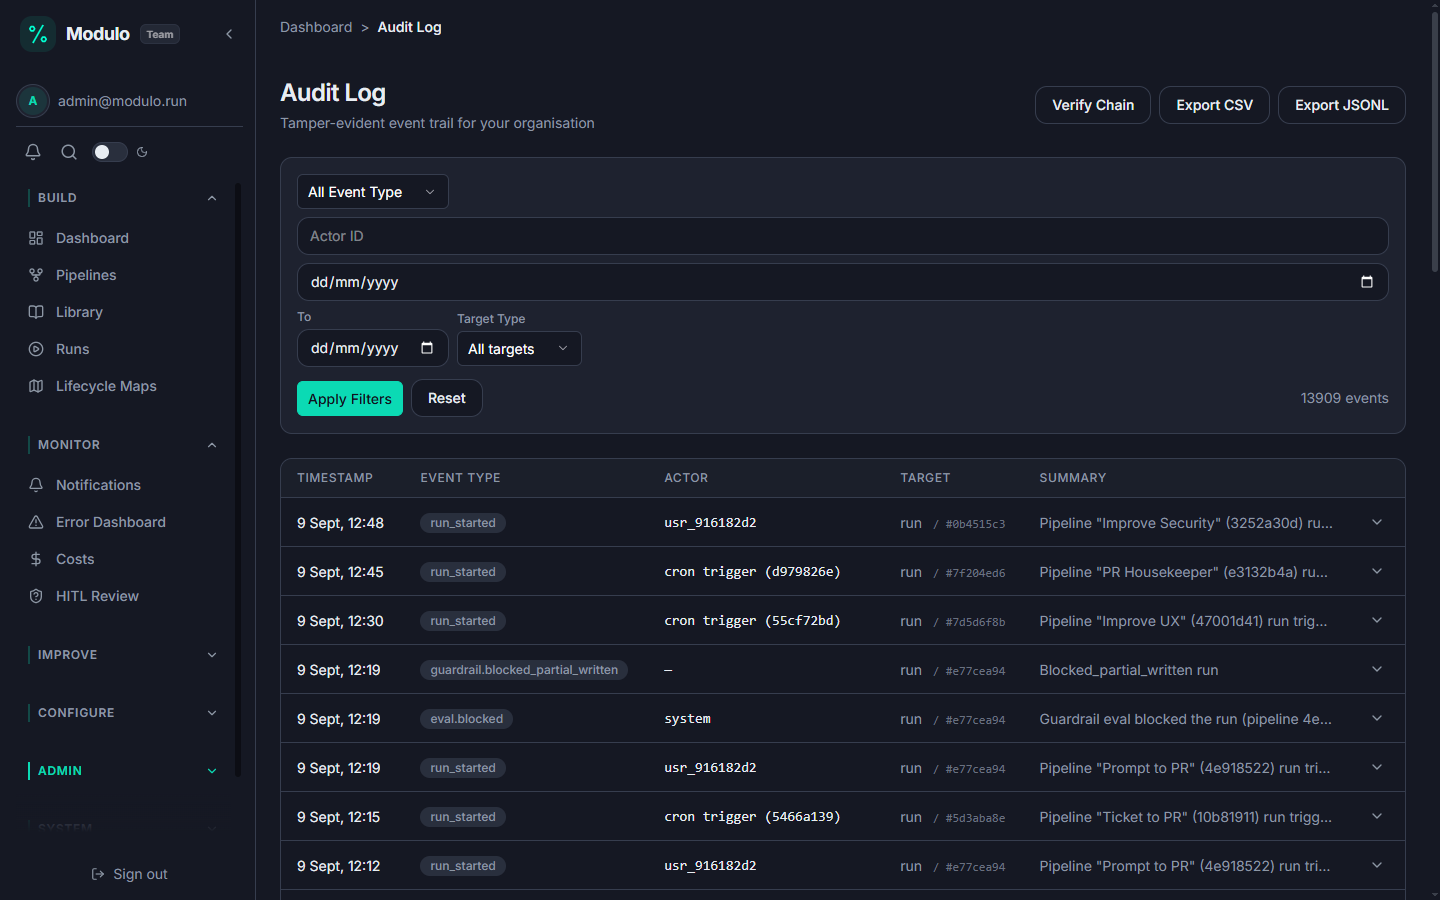Click actor cron trigger (d979826e)
Image resolution: width=1440 pixels, height=900 pixels.
point(752,572)
